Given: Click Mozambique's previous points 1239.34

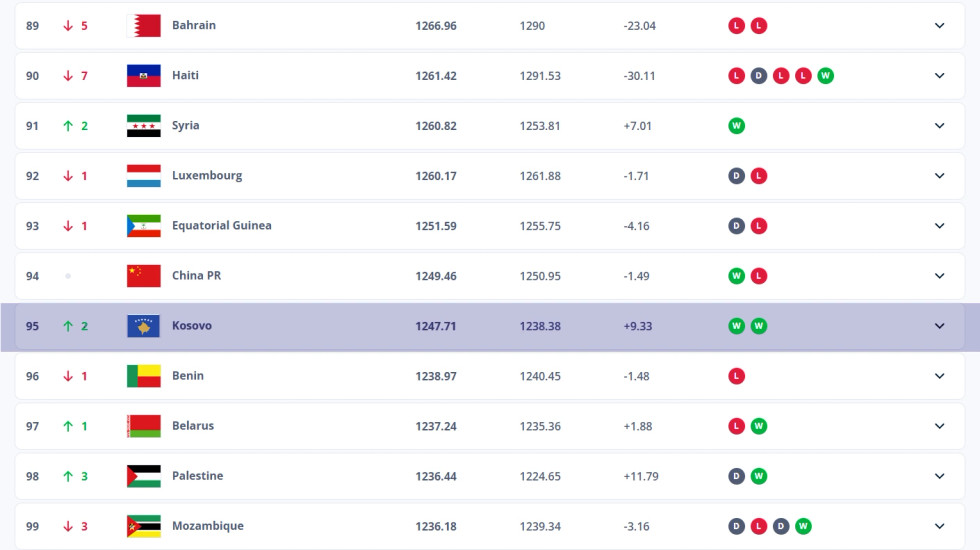Looking at the screenshot, I should [x=540, y=526].
